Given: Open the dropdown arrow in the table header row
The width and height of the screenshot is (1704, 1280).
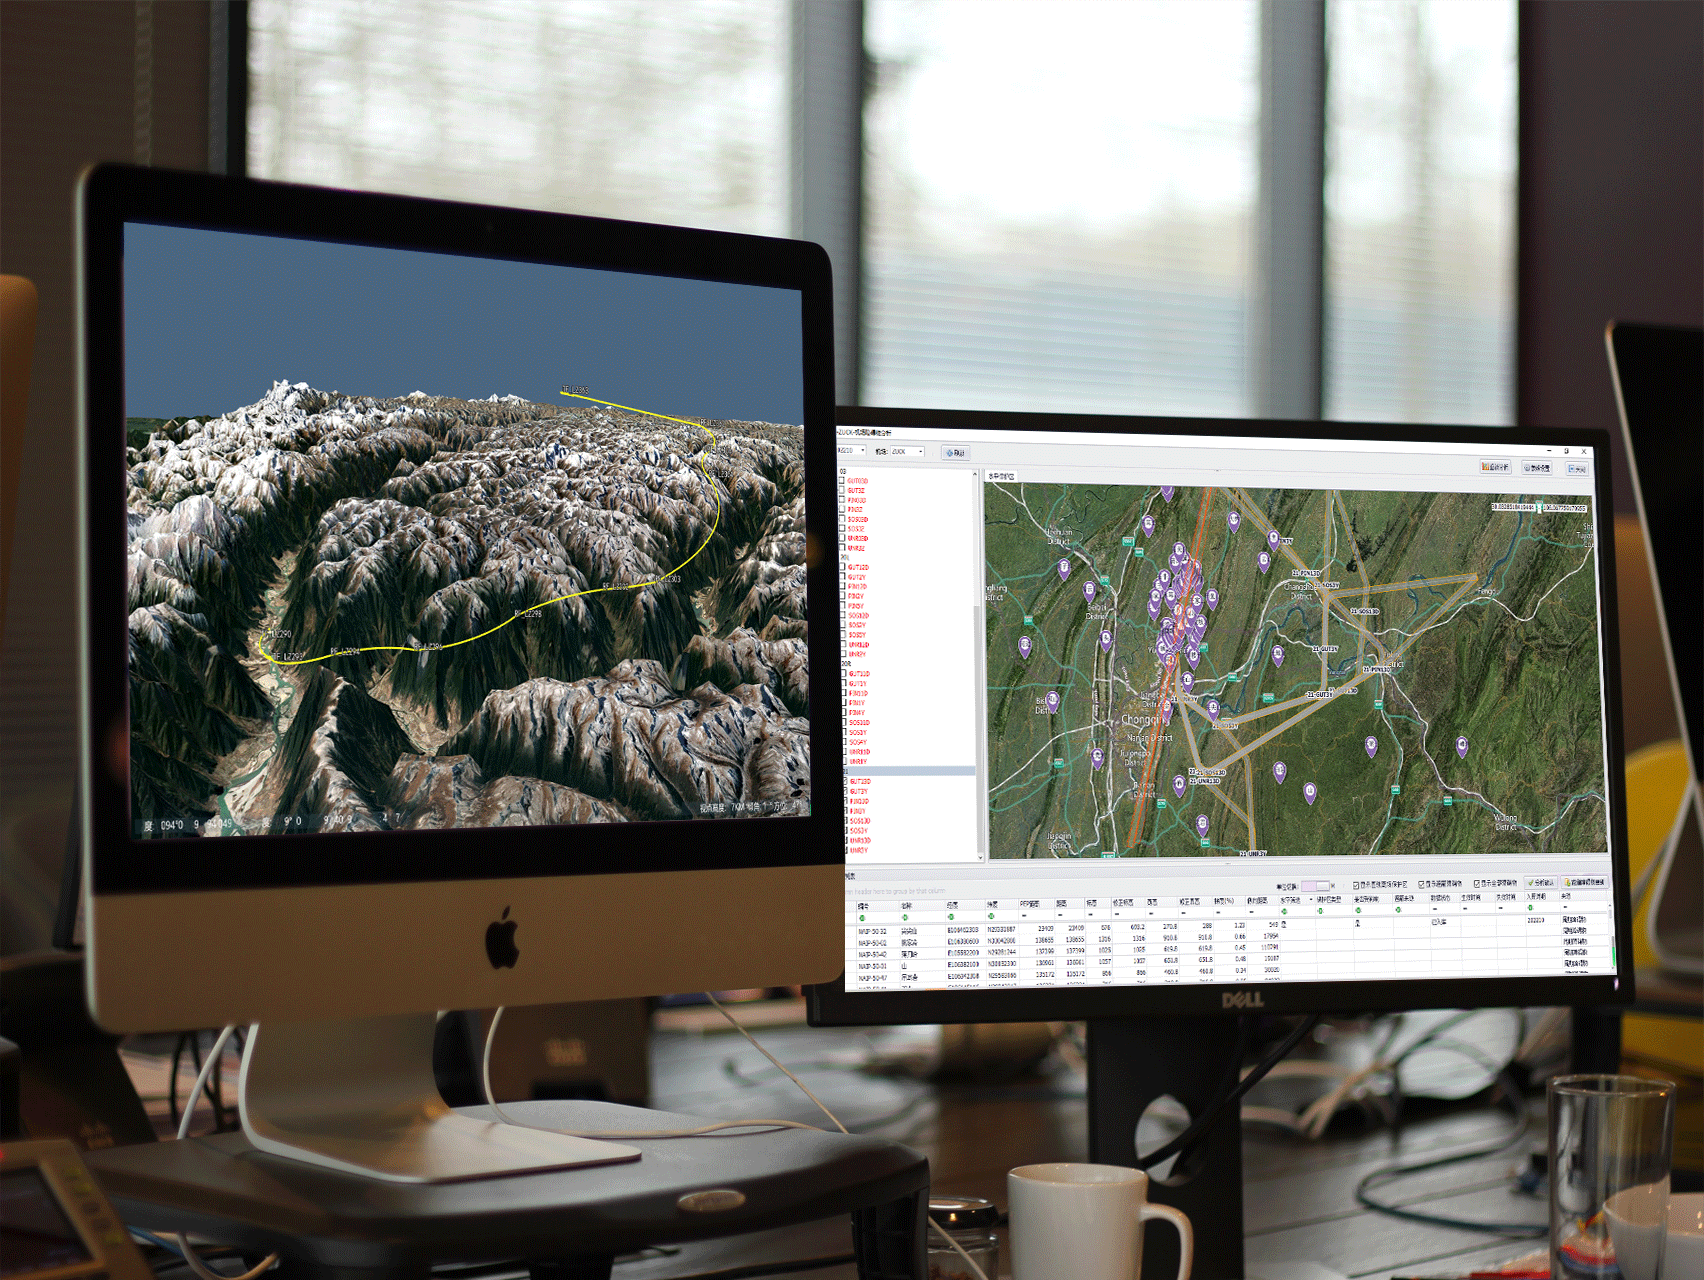Looking at the screenshot, I should tap(1311, 899).
